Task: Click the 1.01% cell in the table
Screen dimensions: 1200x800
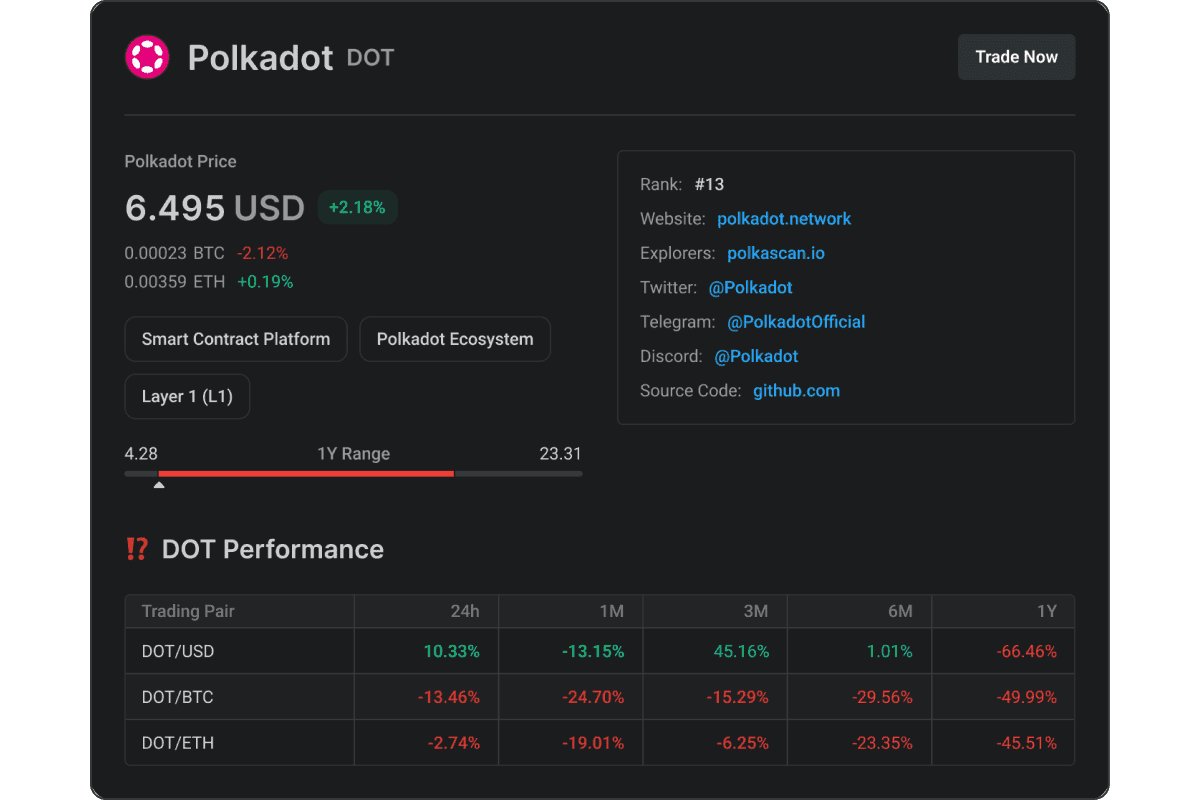Action: [x=889, y=651]
